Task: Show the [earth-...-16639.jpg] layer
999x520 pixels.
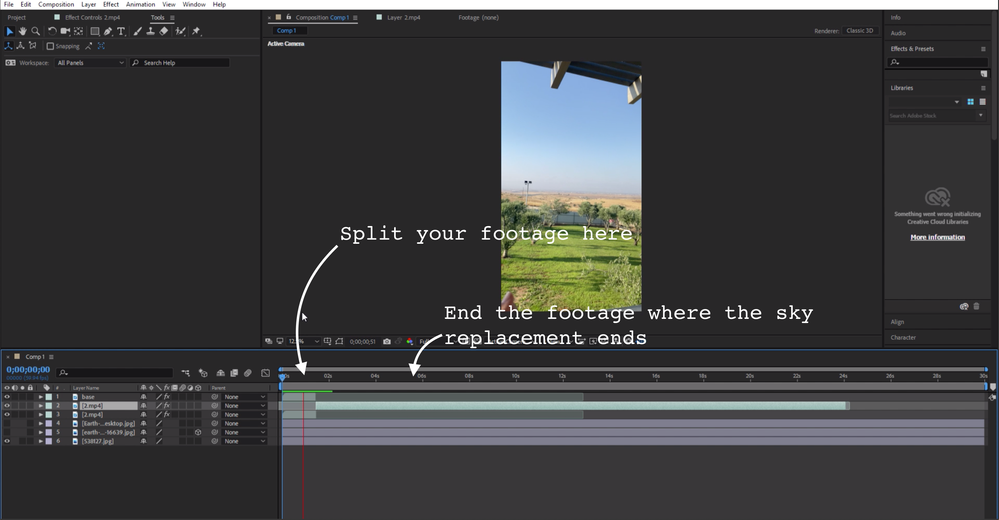Action: pos(7,433)
